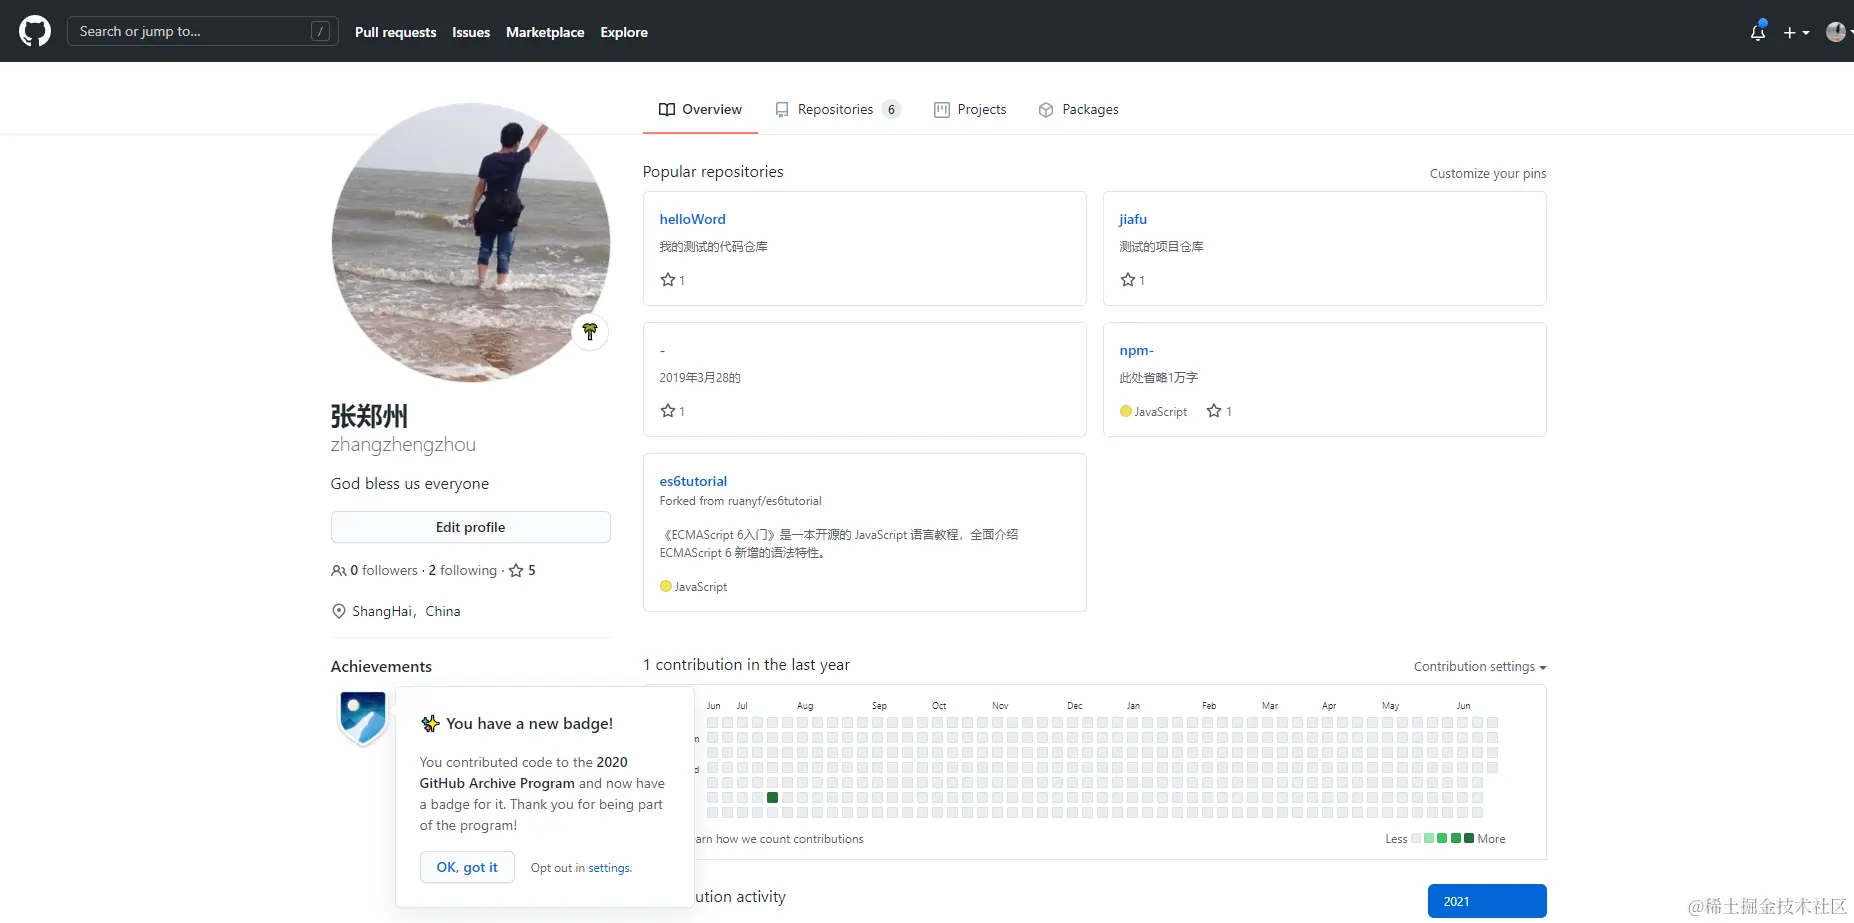Screen dimensions: 1854x923
Task: Go to Explore
Action: 624,32
